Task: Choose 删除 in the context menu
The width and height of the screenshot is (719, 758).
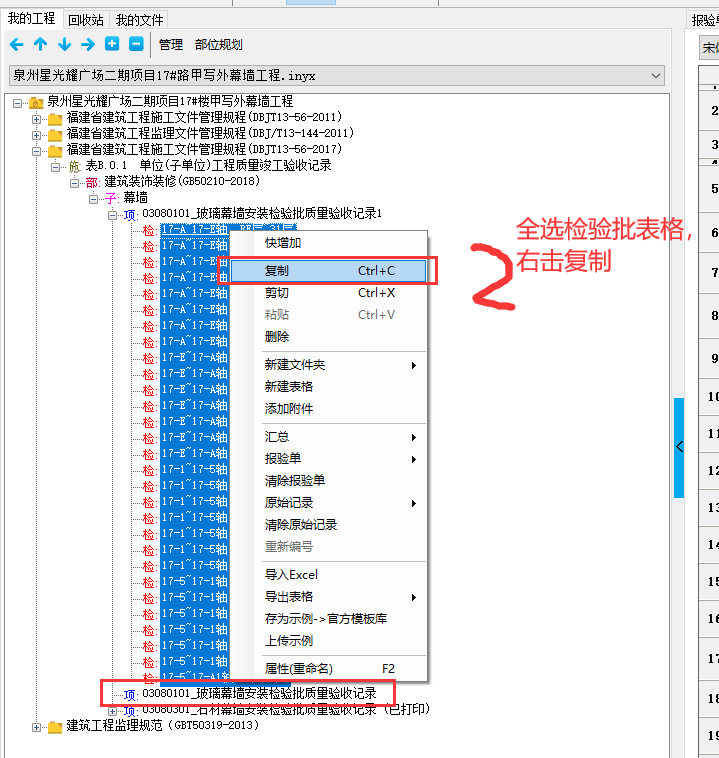Action: click(277, 337)
